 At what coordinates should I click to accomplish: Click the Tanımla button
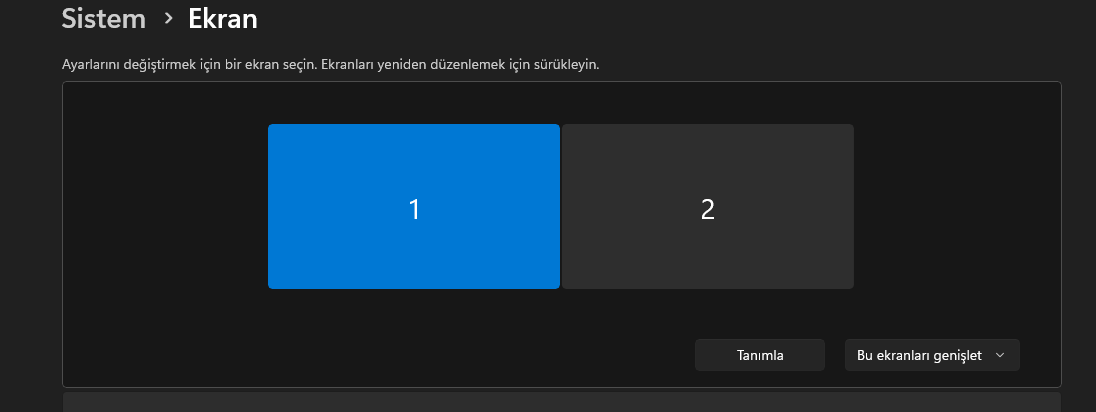point(760,355)
